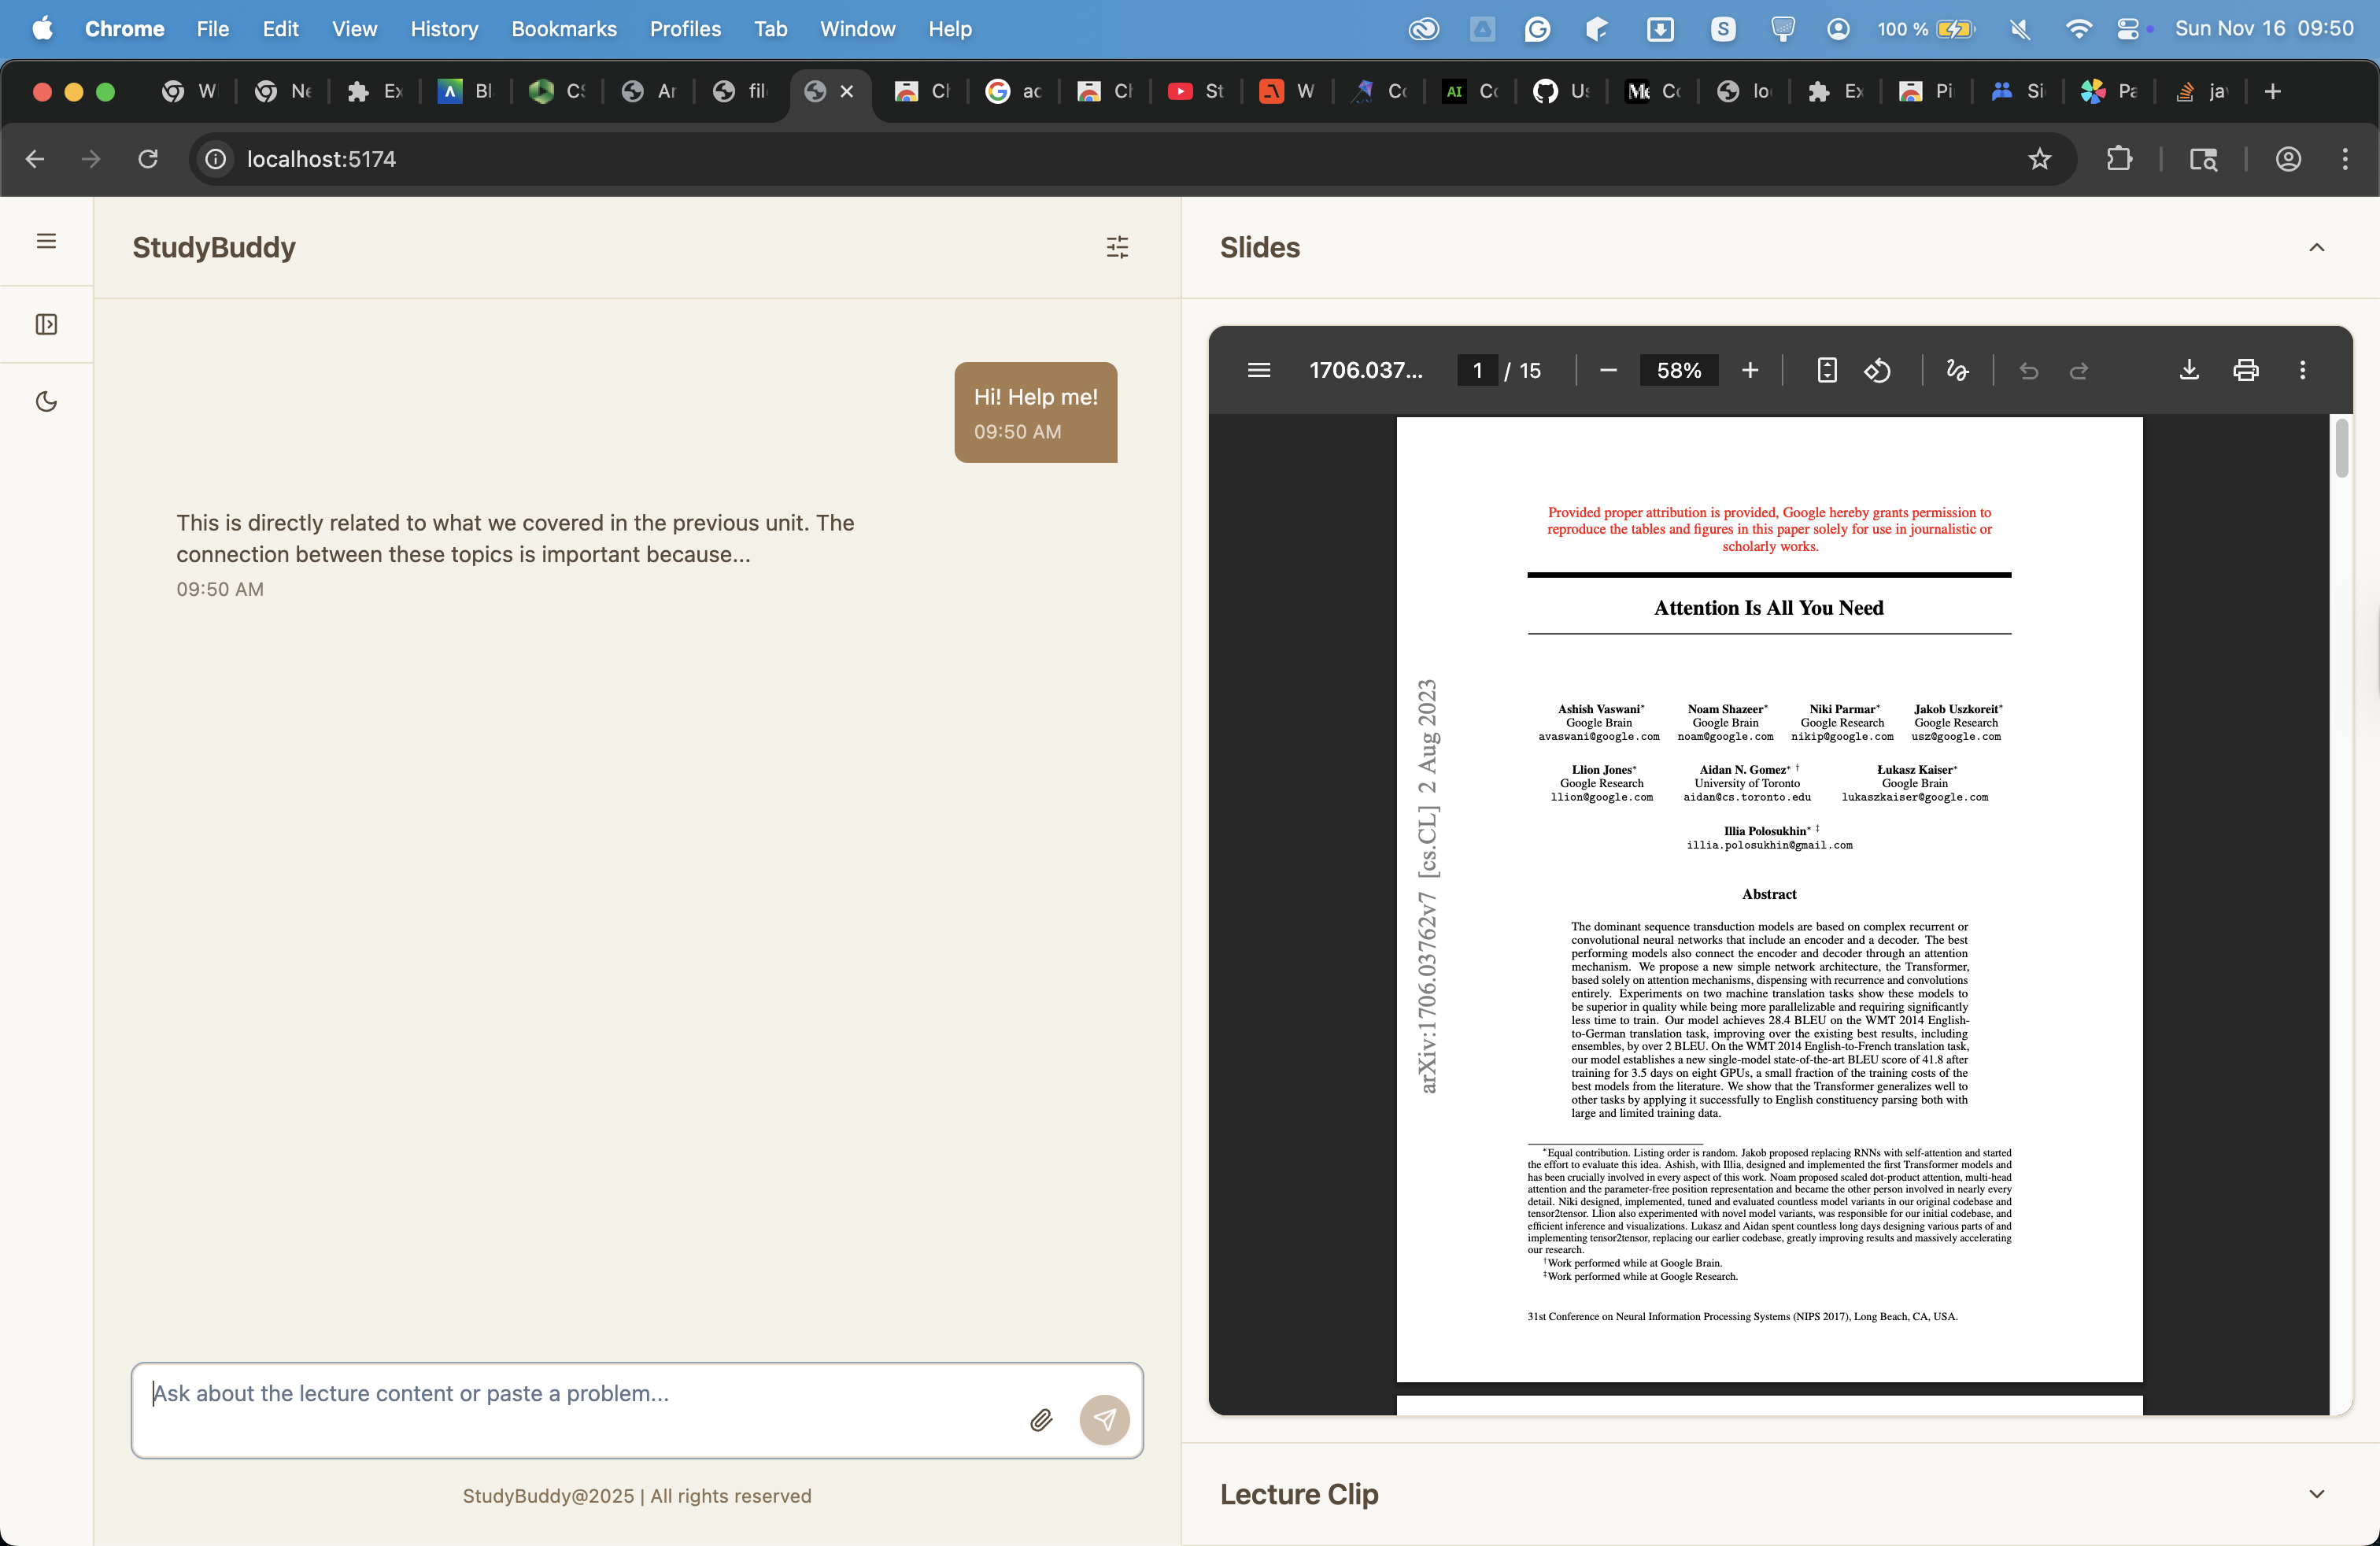Click the send message paper plane button

pos(1104,1420)
